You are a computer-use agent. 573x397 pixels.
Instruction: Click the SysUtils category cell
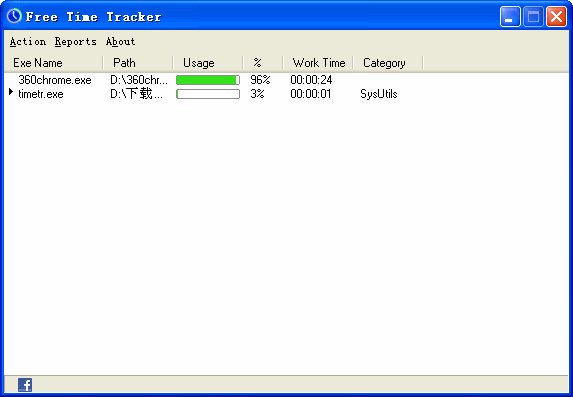point(379,94)
